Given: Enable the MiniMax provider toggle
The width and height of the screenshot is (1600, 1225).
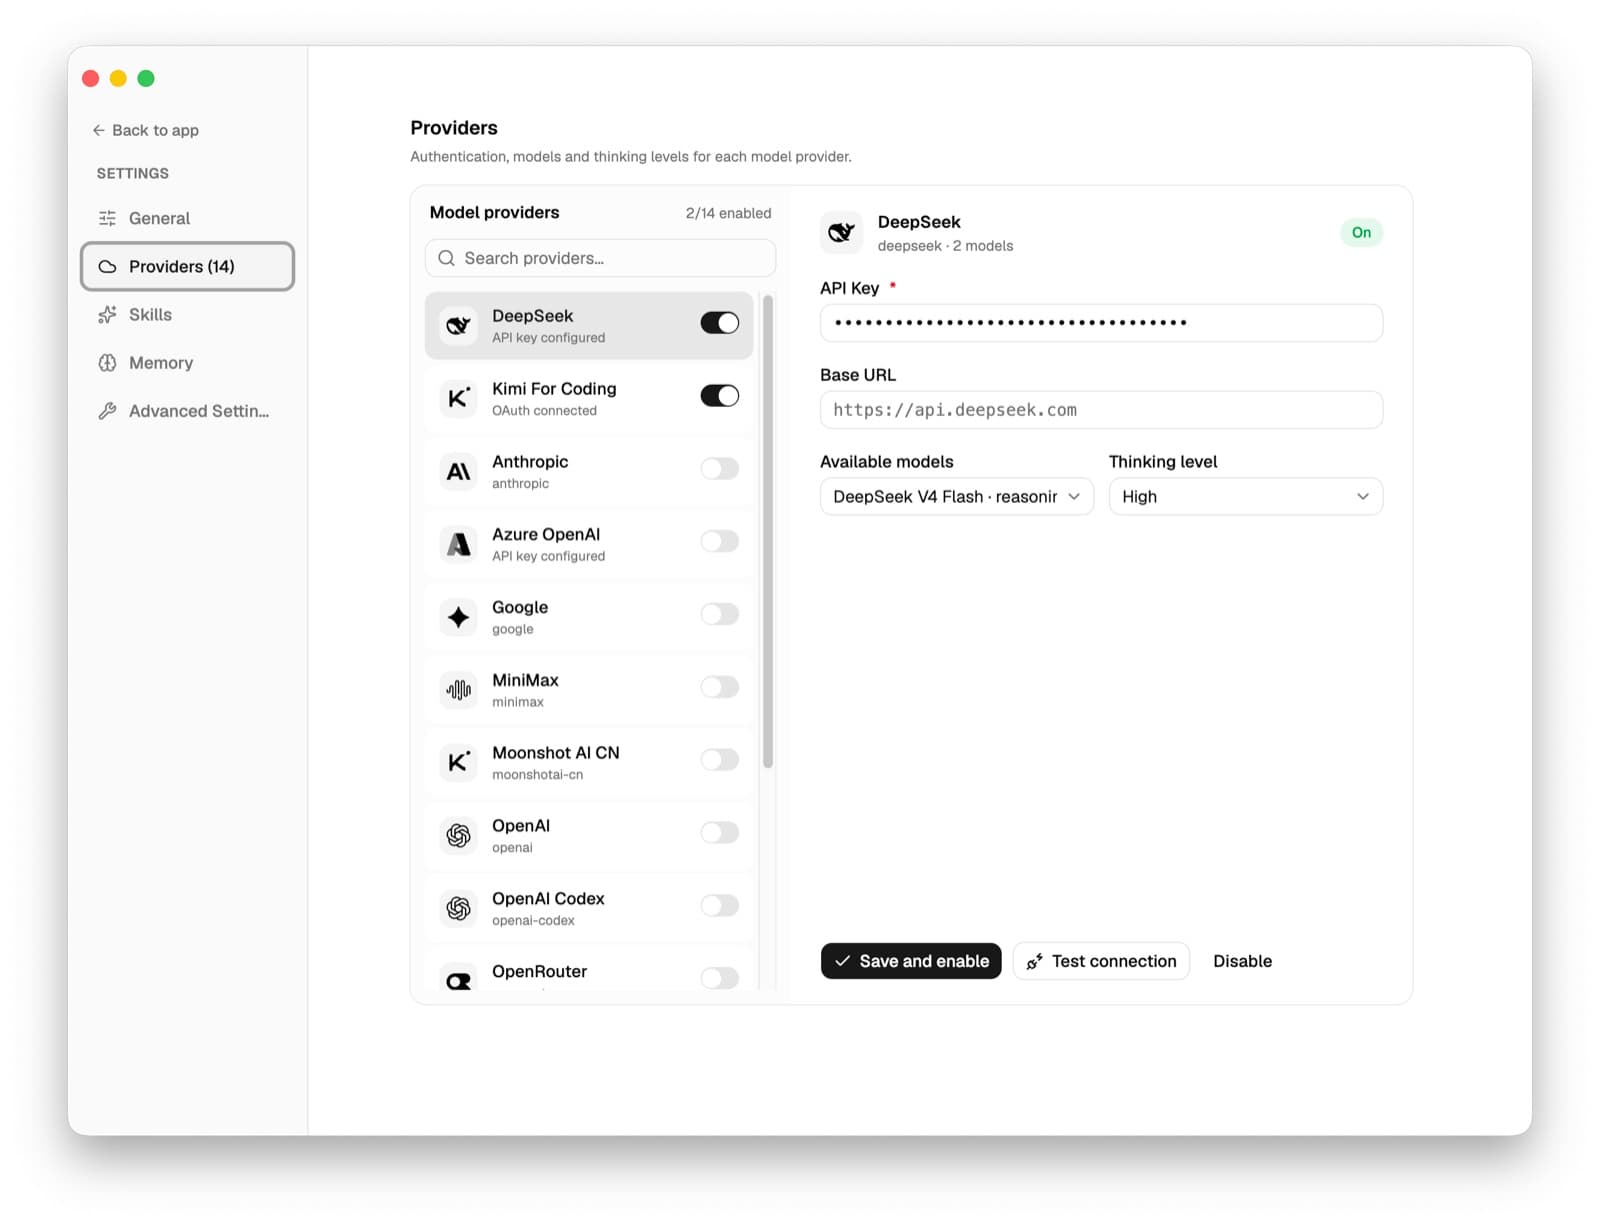Looking at the screenshot, I should [720, 687].
